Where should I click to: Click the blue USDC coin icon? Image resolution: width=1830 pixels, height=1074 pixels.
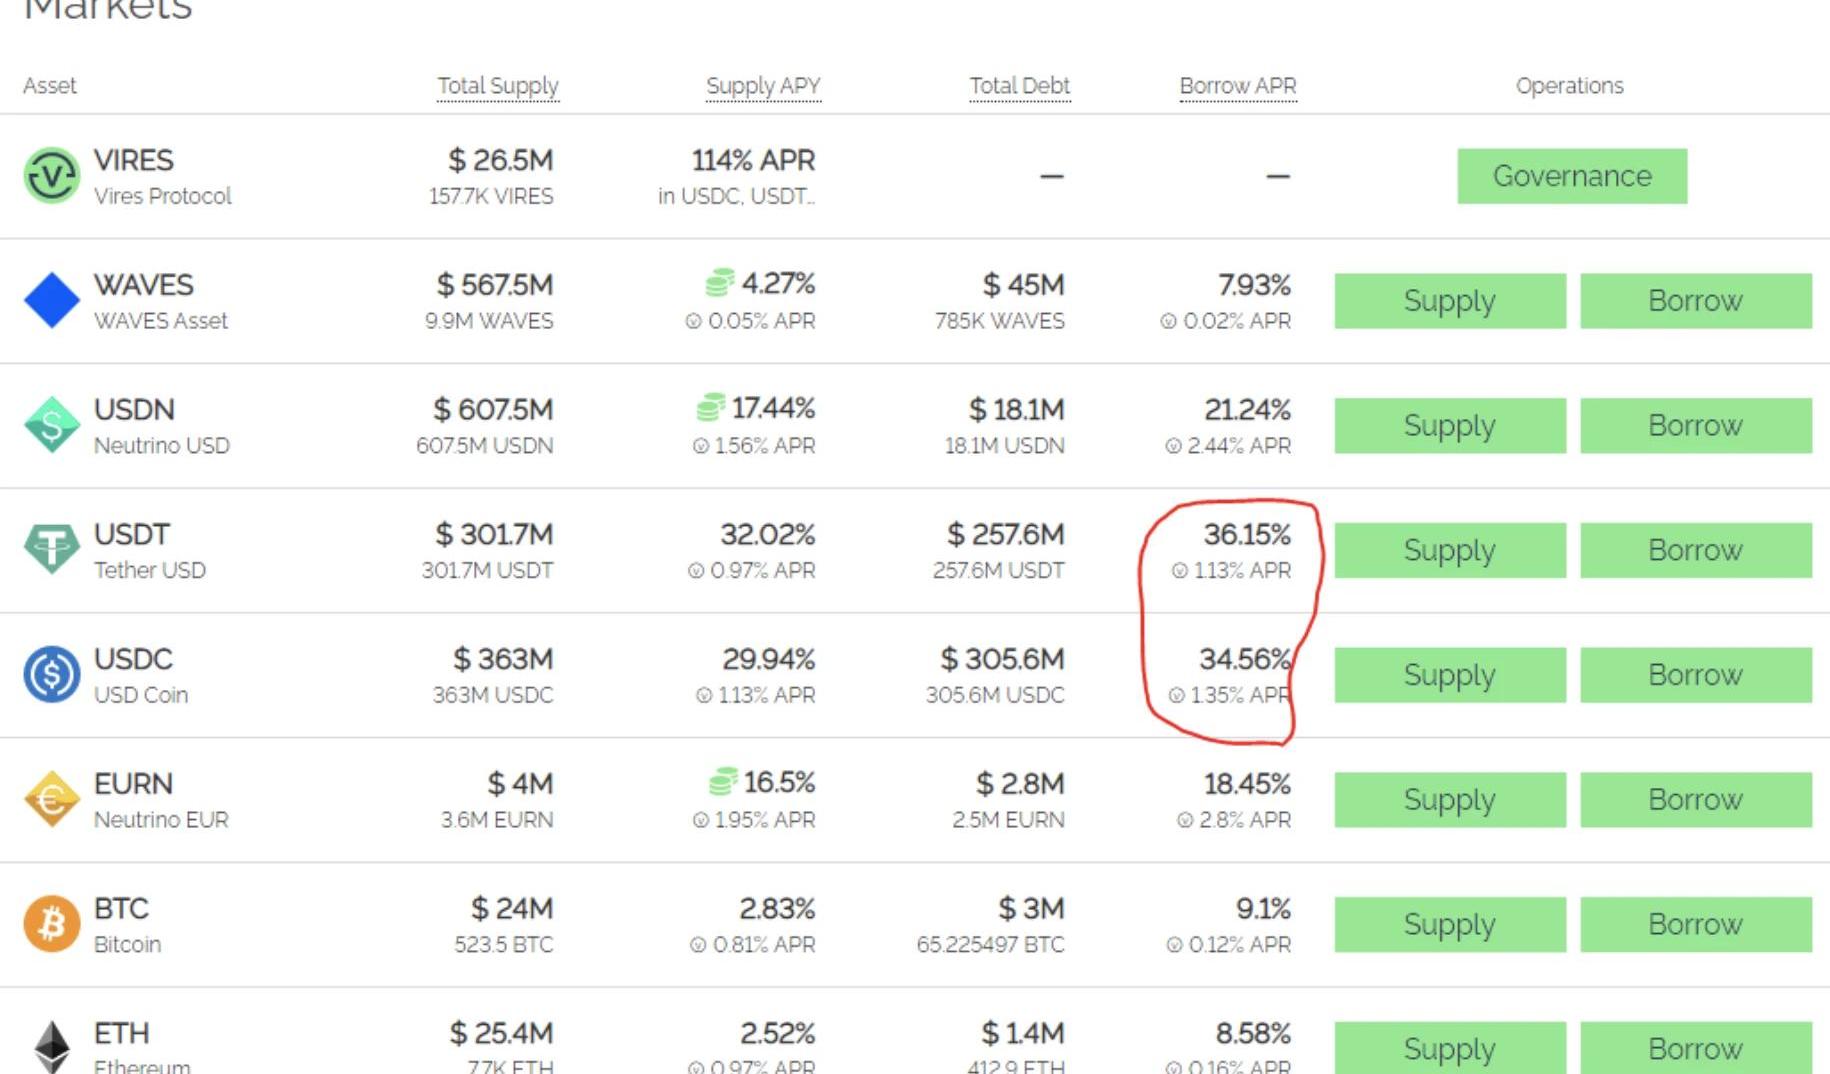click(x=51, y=674)
